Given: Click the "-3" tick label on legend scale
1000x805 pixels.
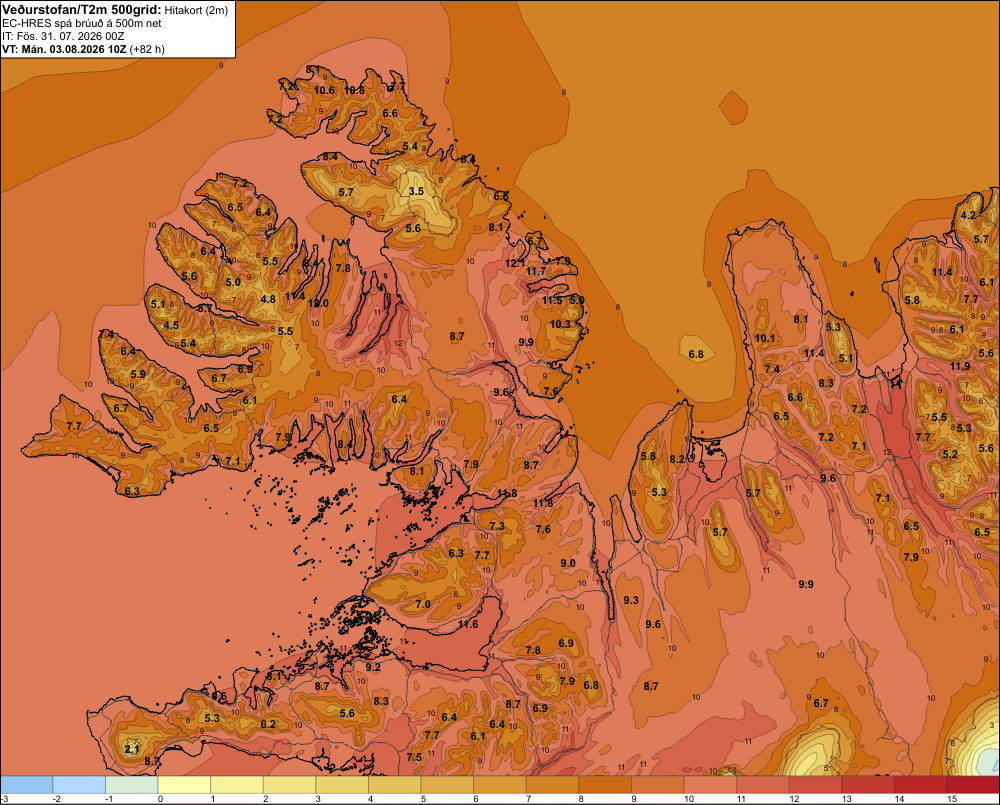Looking at the screenshot, I should pyautogui.click(x=4, y=799).
